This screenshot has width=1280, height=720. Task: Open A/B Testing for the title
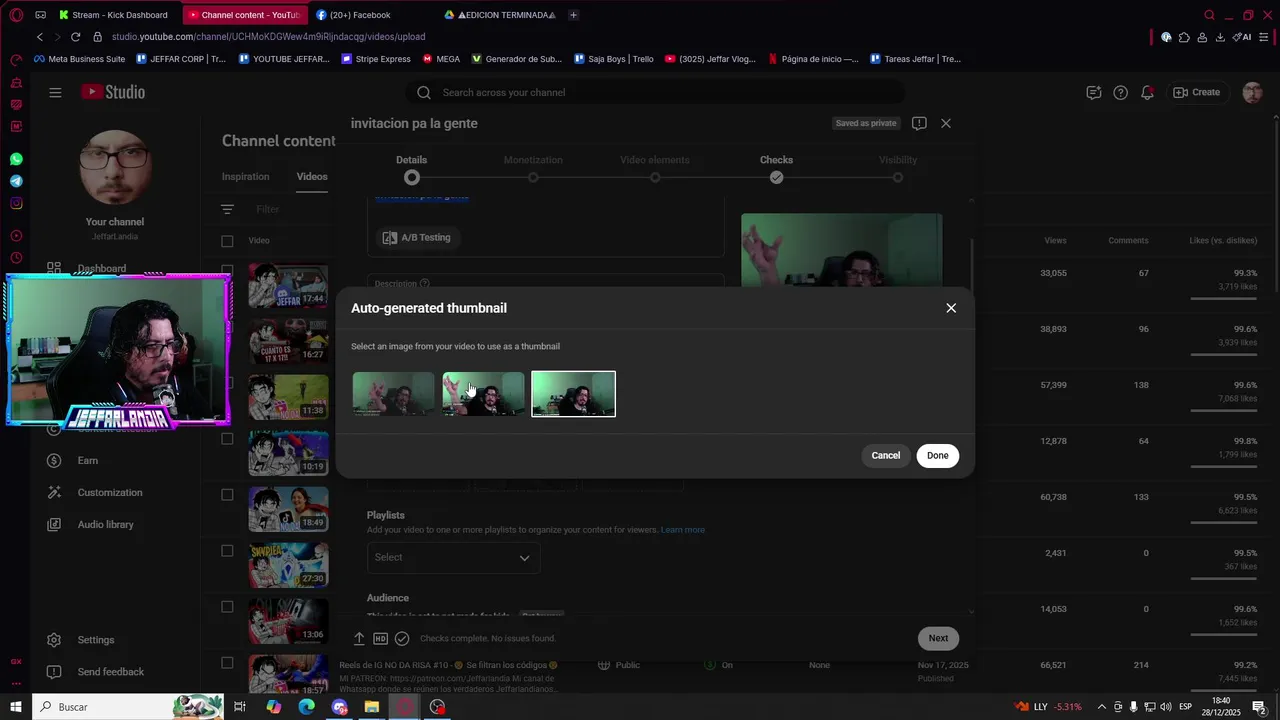[x=417, y=238]
